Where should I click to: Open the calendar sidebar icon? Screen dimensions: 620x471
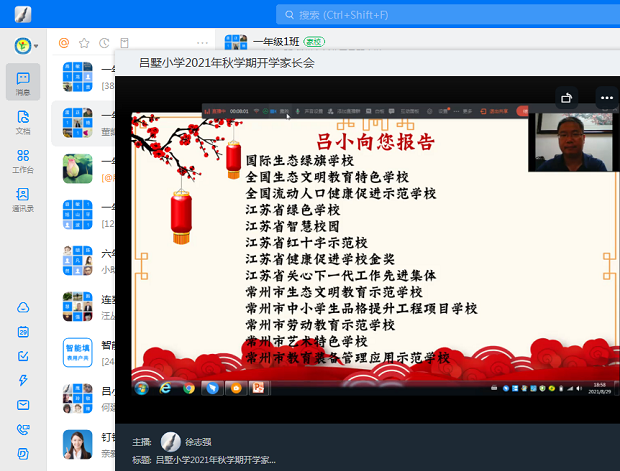(x=23, y=332)
